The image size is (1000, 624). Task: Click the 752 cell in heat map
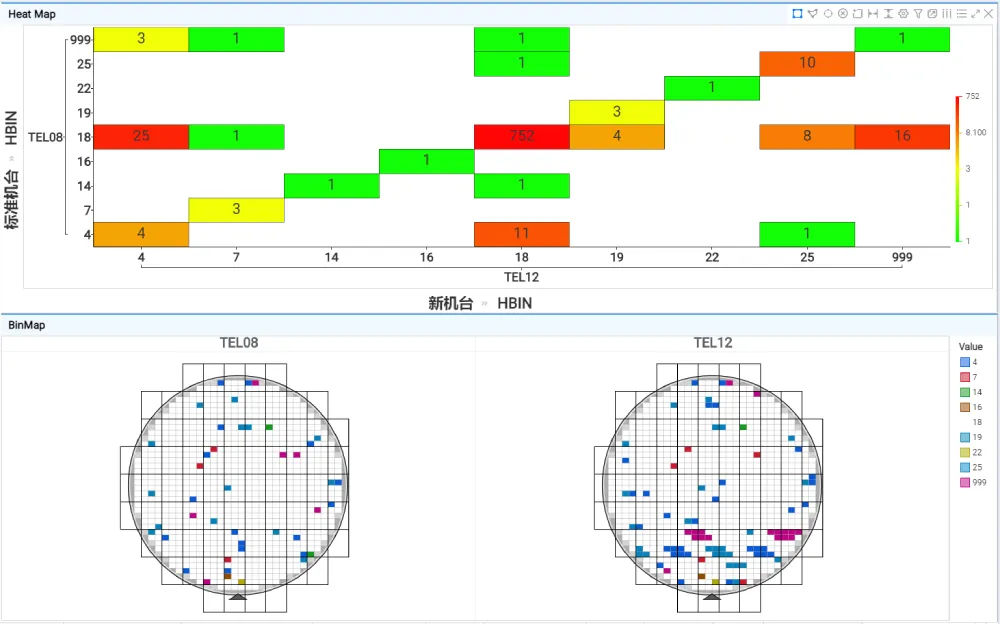point(522,137)
